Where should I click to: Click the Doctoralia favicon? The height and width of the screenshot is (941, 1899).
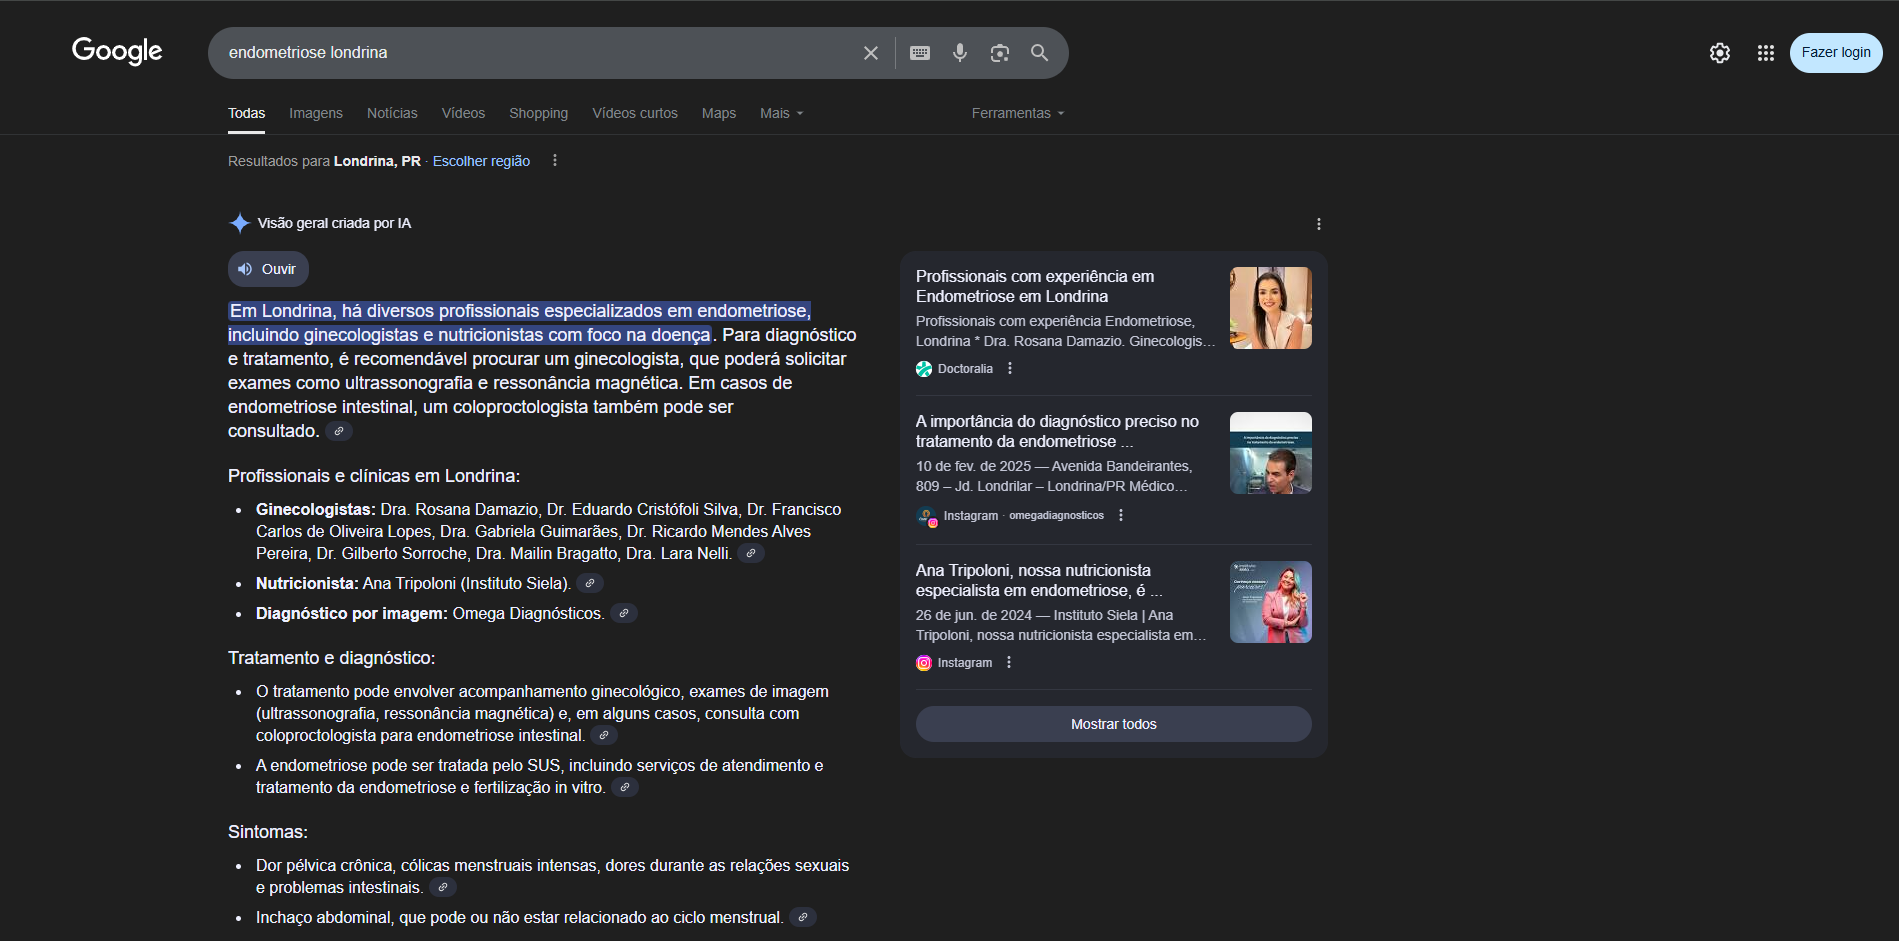tap(924, 369)
